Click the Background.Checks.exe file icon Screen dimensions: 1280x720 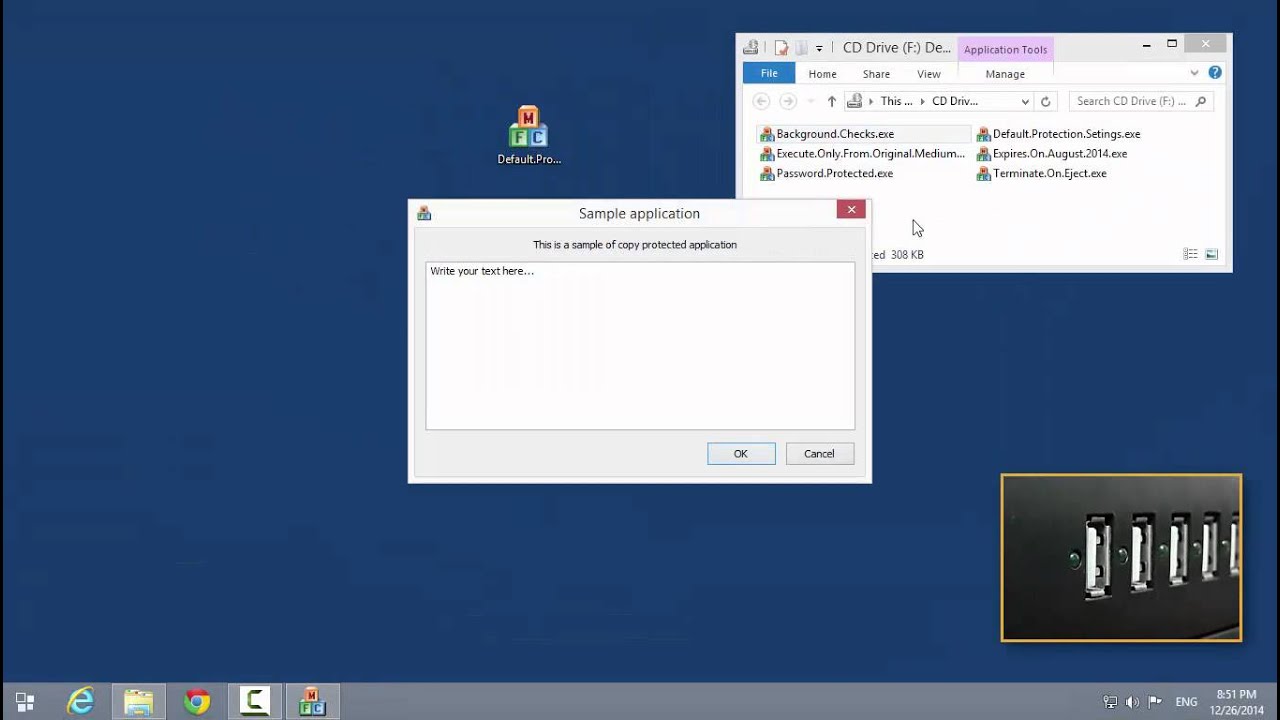coord(767,134)
